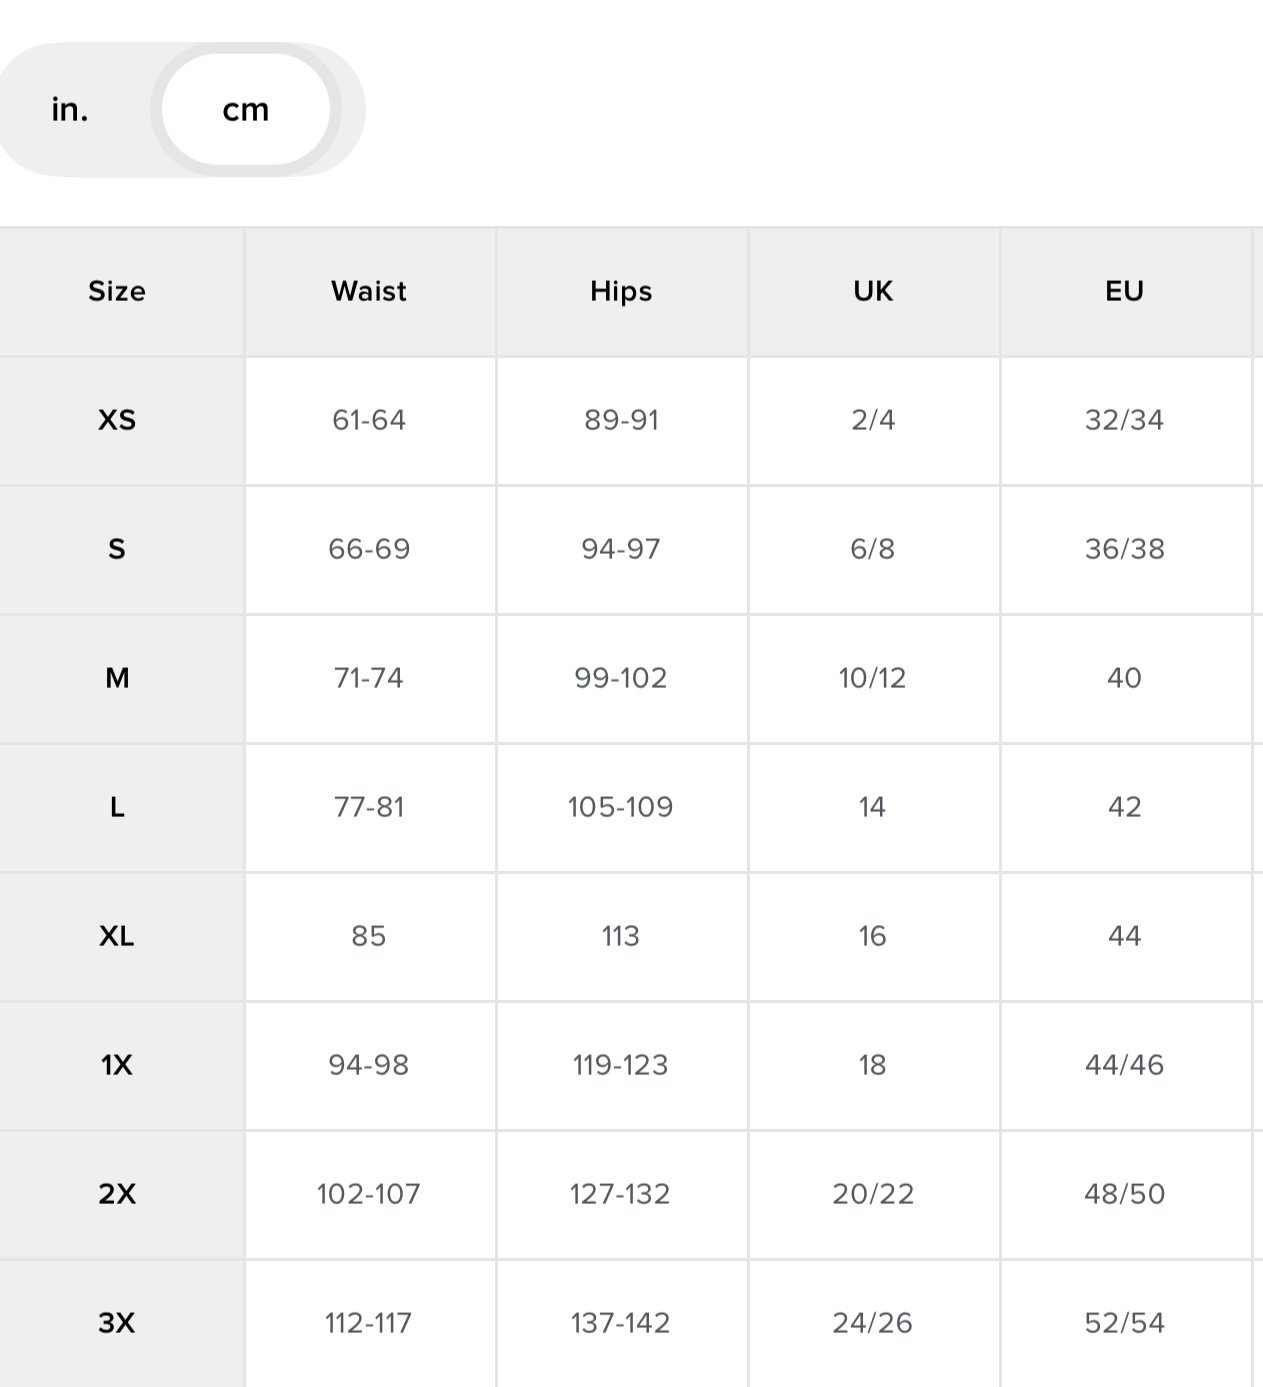Select the XS size row label

coord(117,420)
